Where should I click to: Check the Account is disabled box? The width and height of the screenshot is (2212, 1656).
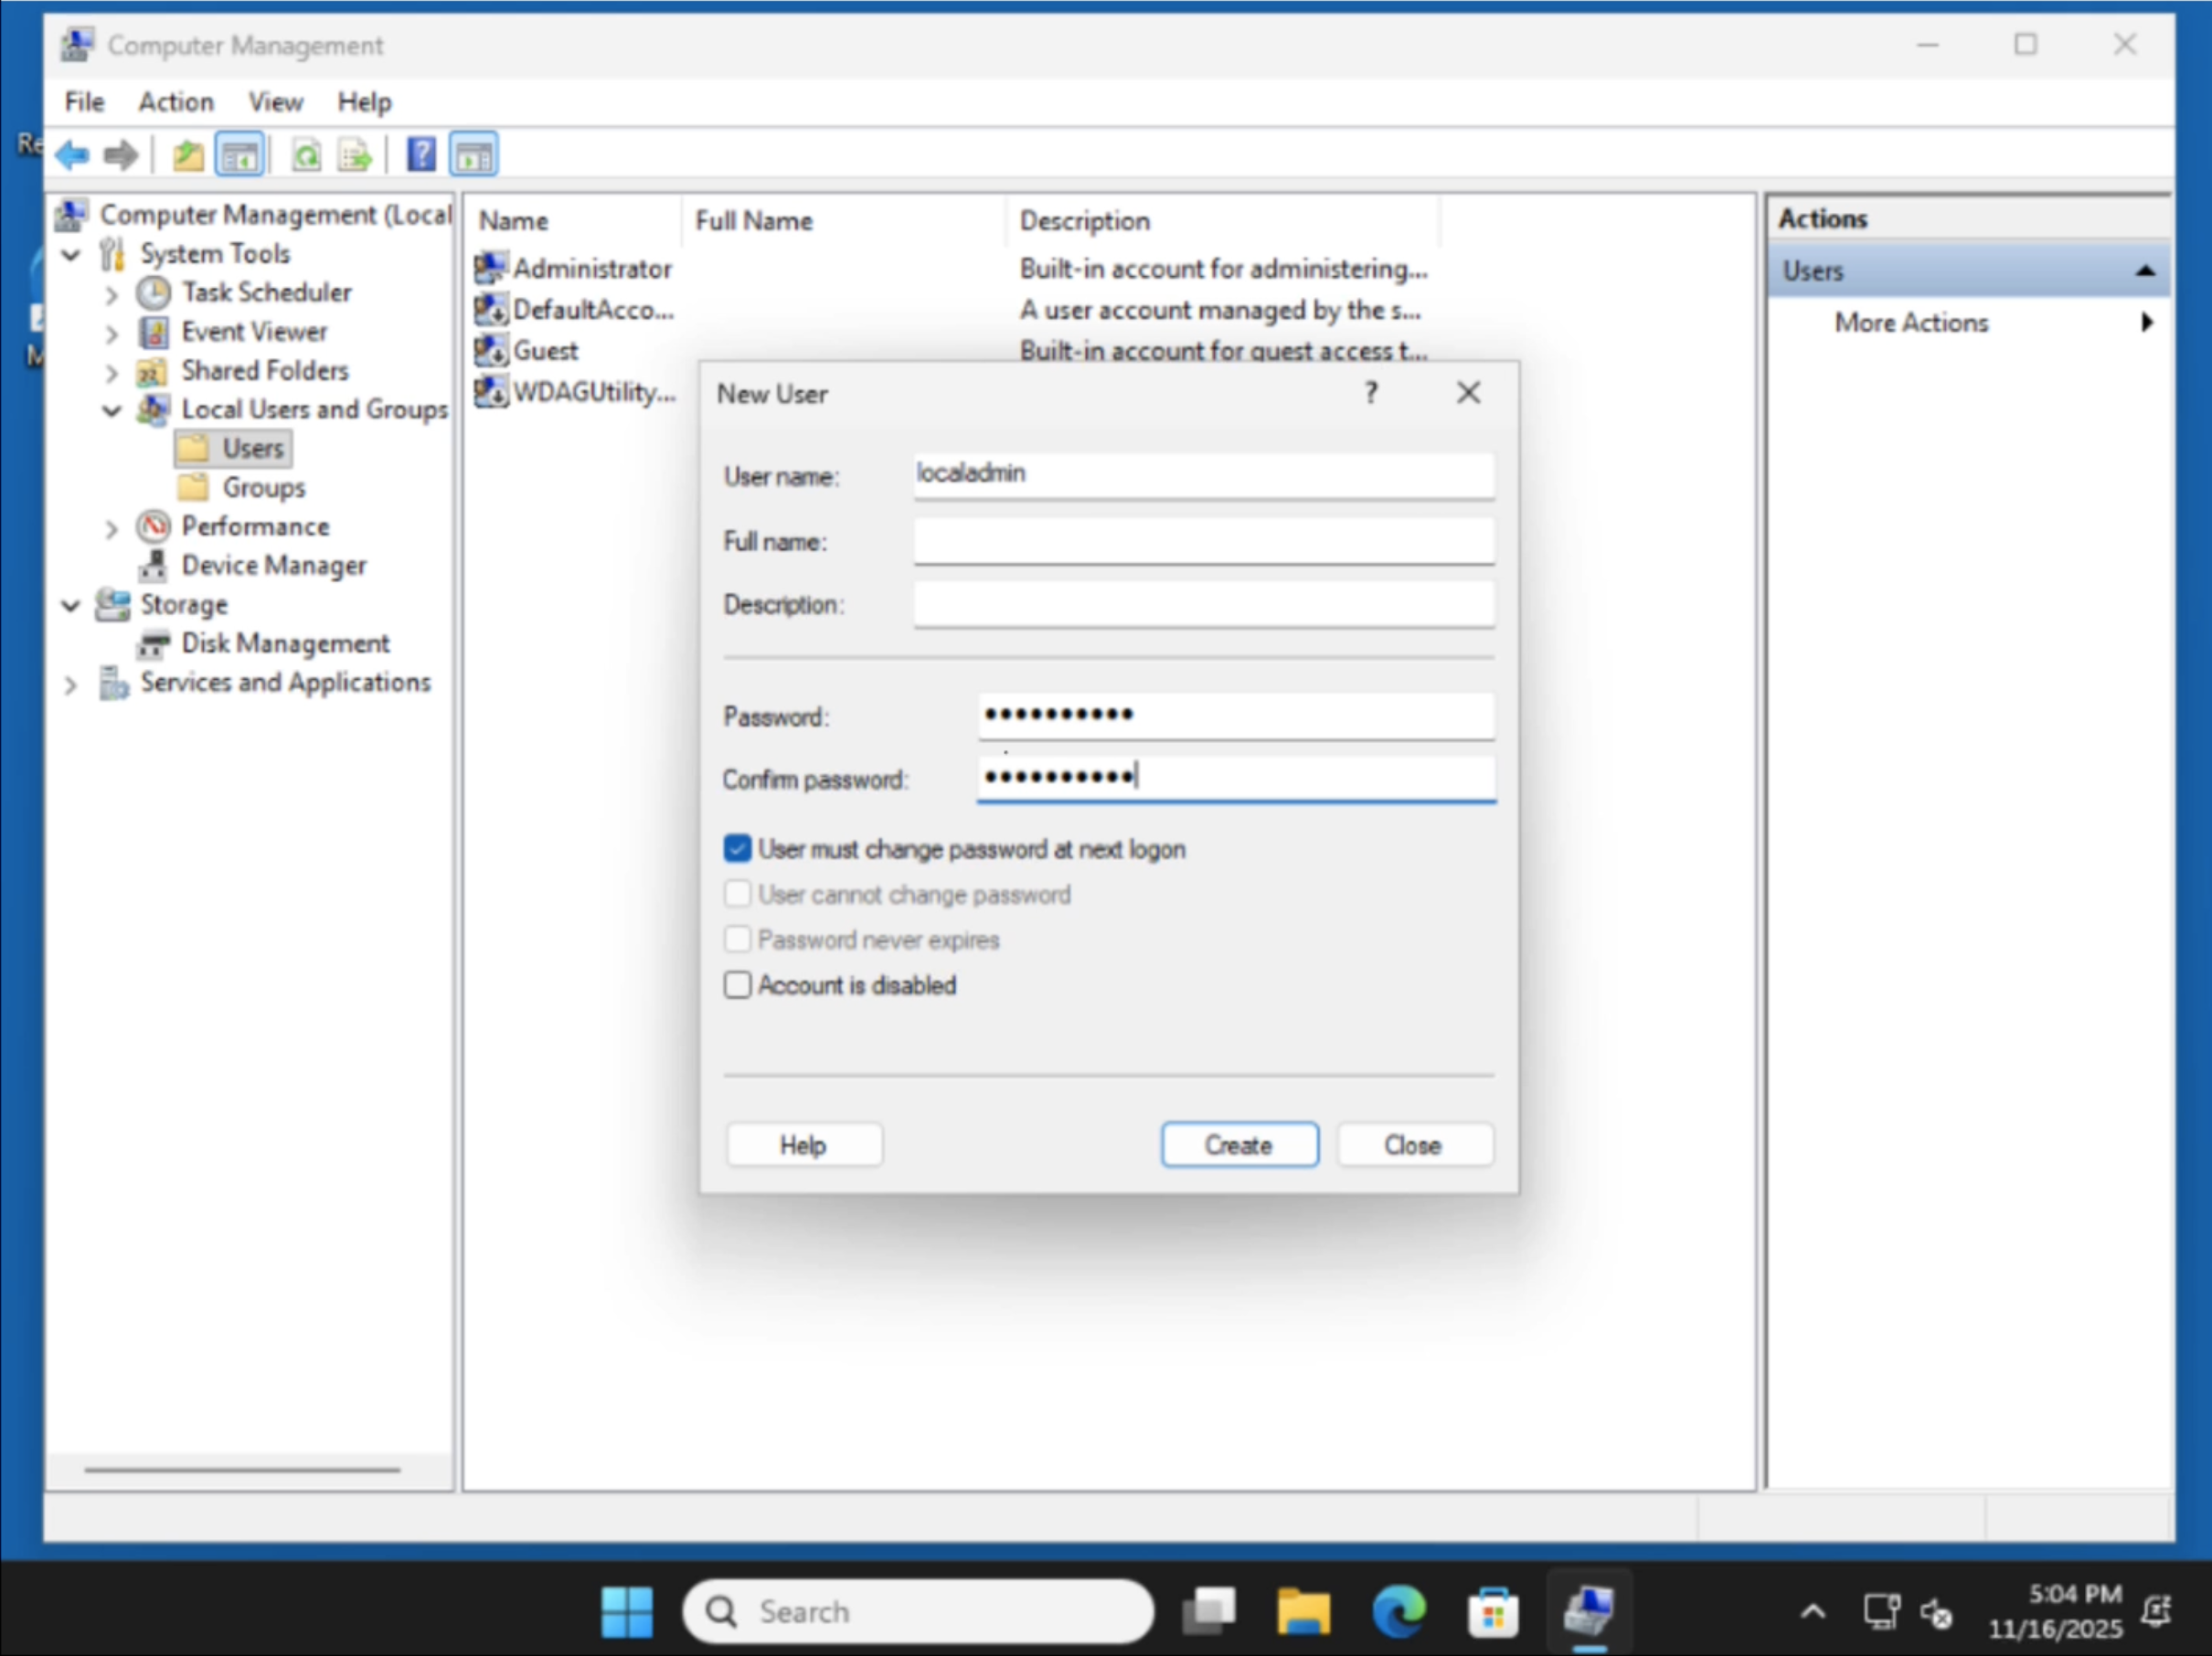click(x=737, y=985)
